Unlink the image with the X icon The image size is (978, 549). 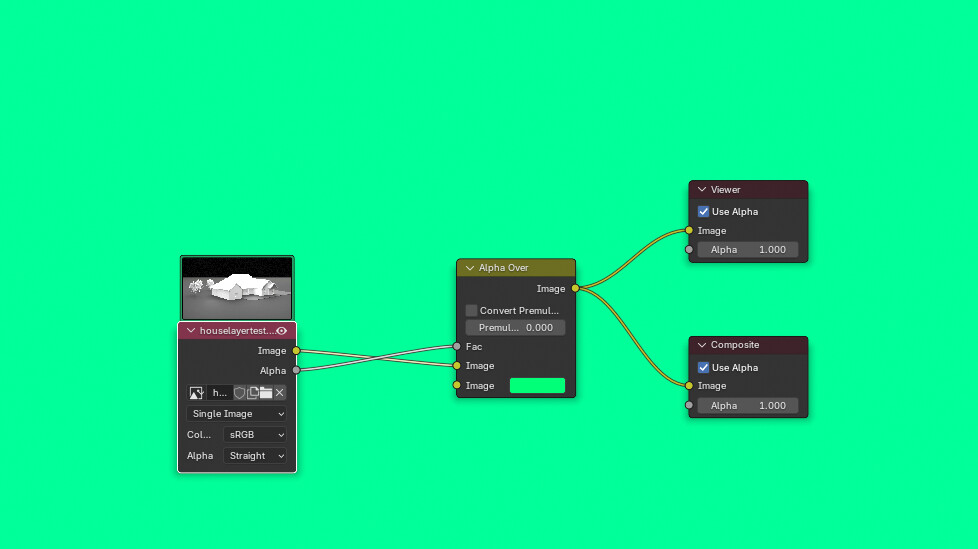coord(279,393)
